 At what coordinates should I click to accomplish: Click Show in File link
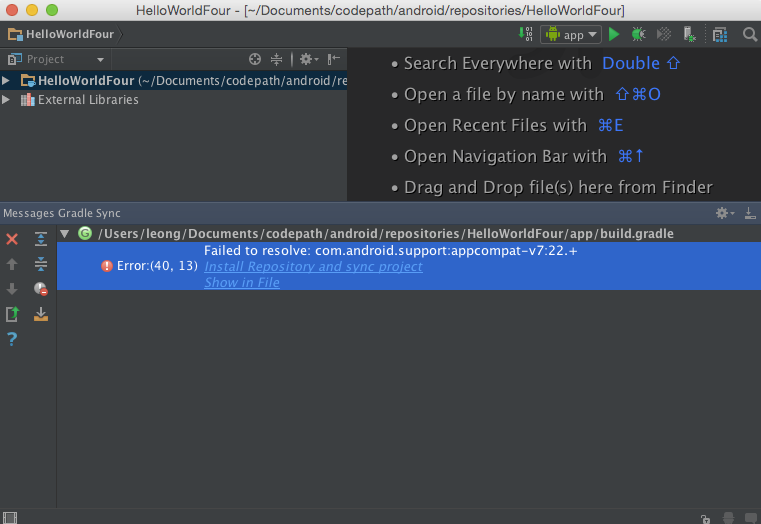click(x=242, y=282)
